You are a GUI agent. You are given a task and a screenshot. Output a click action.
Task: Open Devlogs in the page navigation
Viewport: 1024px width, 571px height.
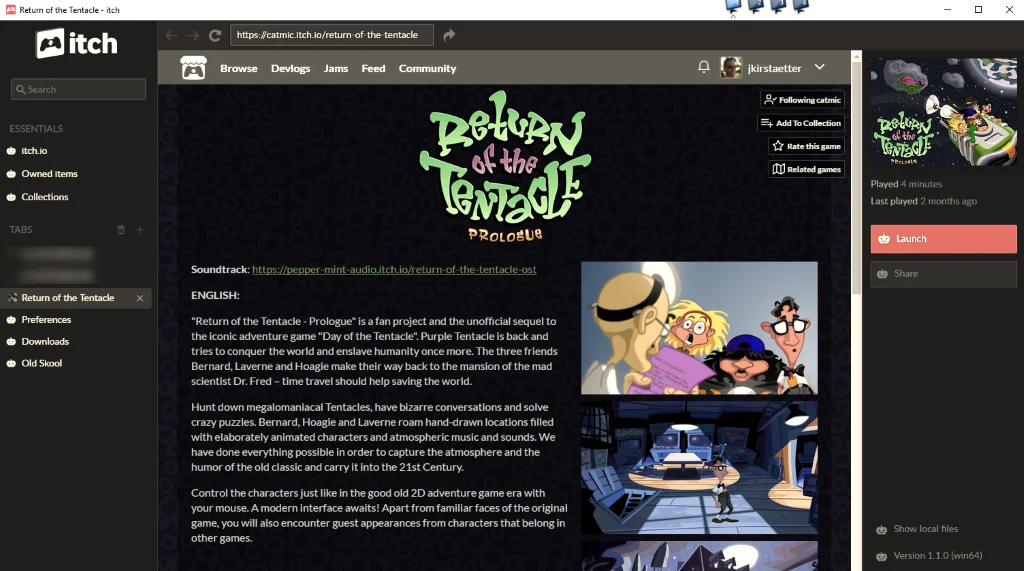point(291,68)
